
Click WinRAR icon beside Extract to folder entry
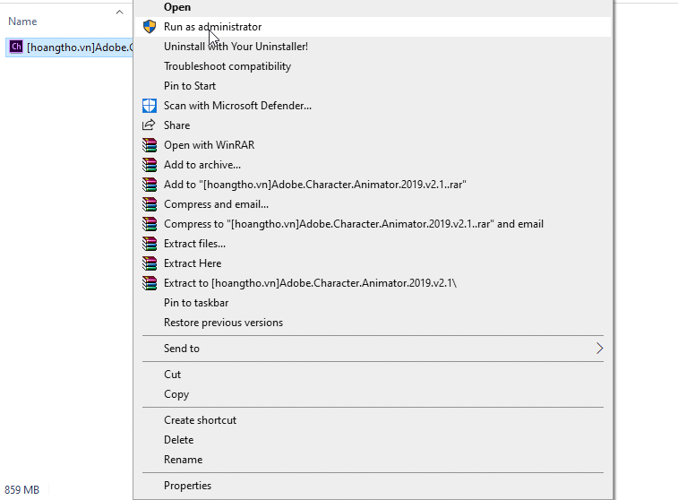point(150,283)
